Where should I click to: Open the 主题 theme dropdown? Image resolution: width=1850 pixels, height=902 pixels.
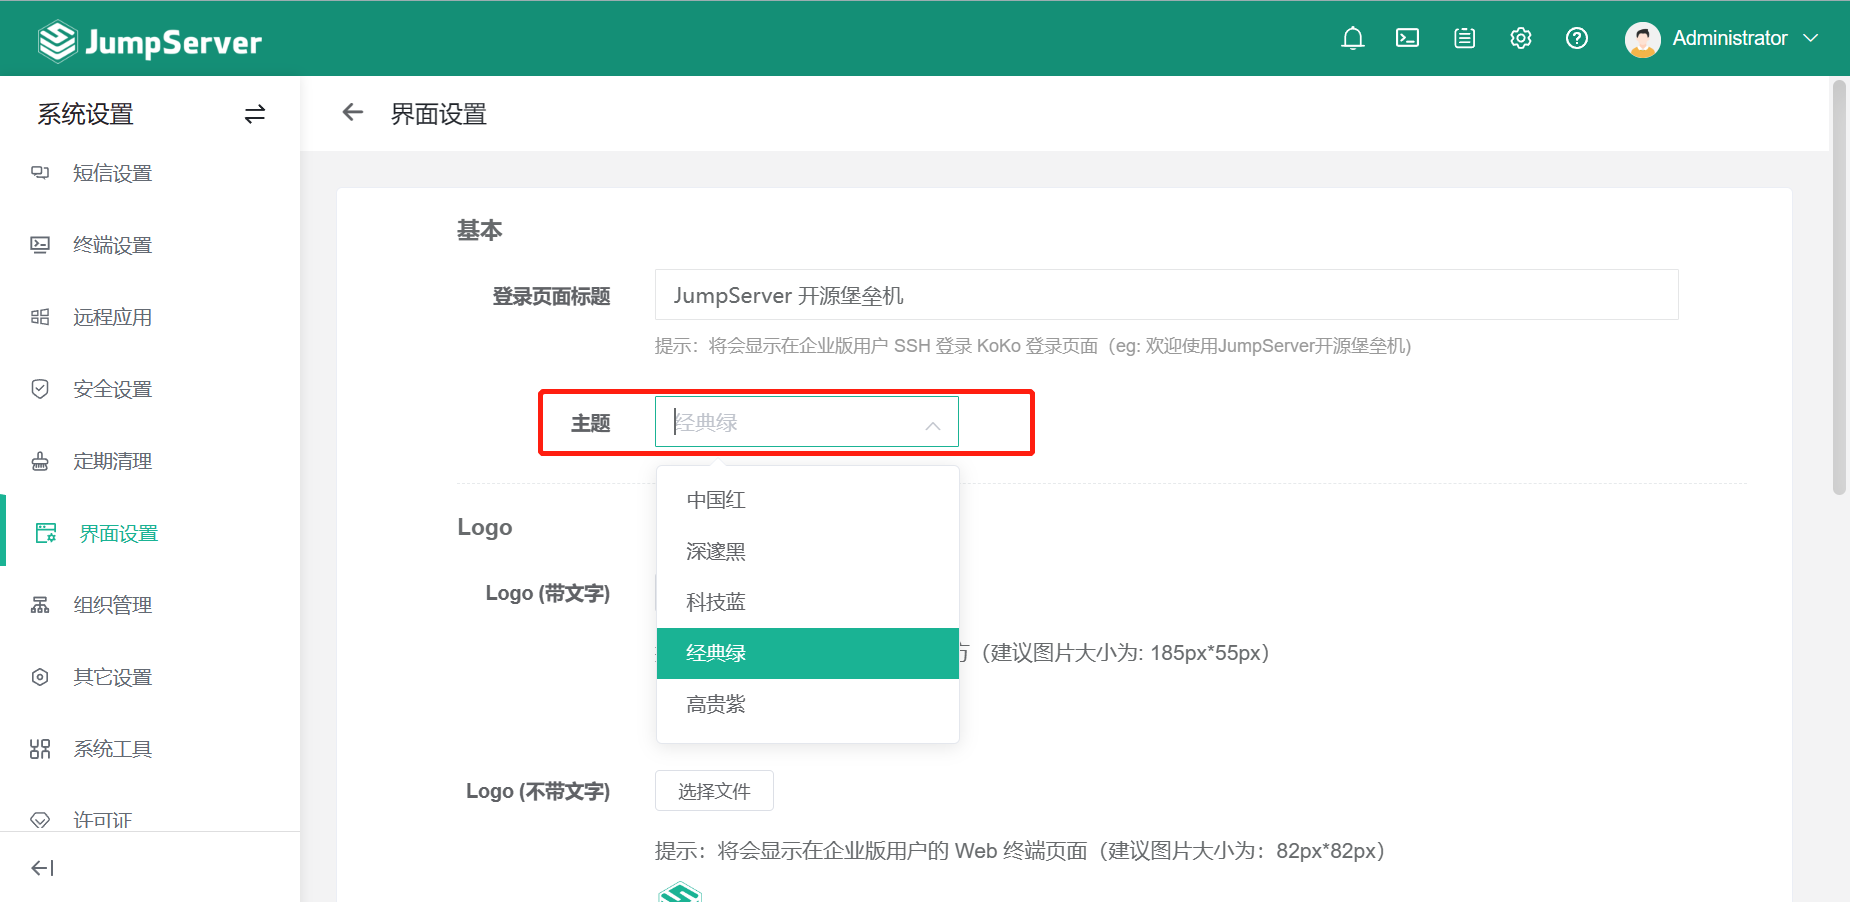click(806, 421)
